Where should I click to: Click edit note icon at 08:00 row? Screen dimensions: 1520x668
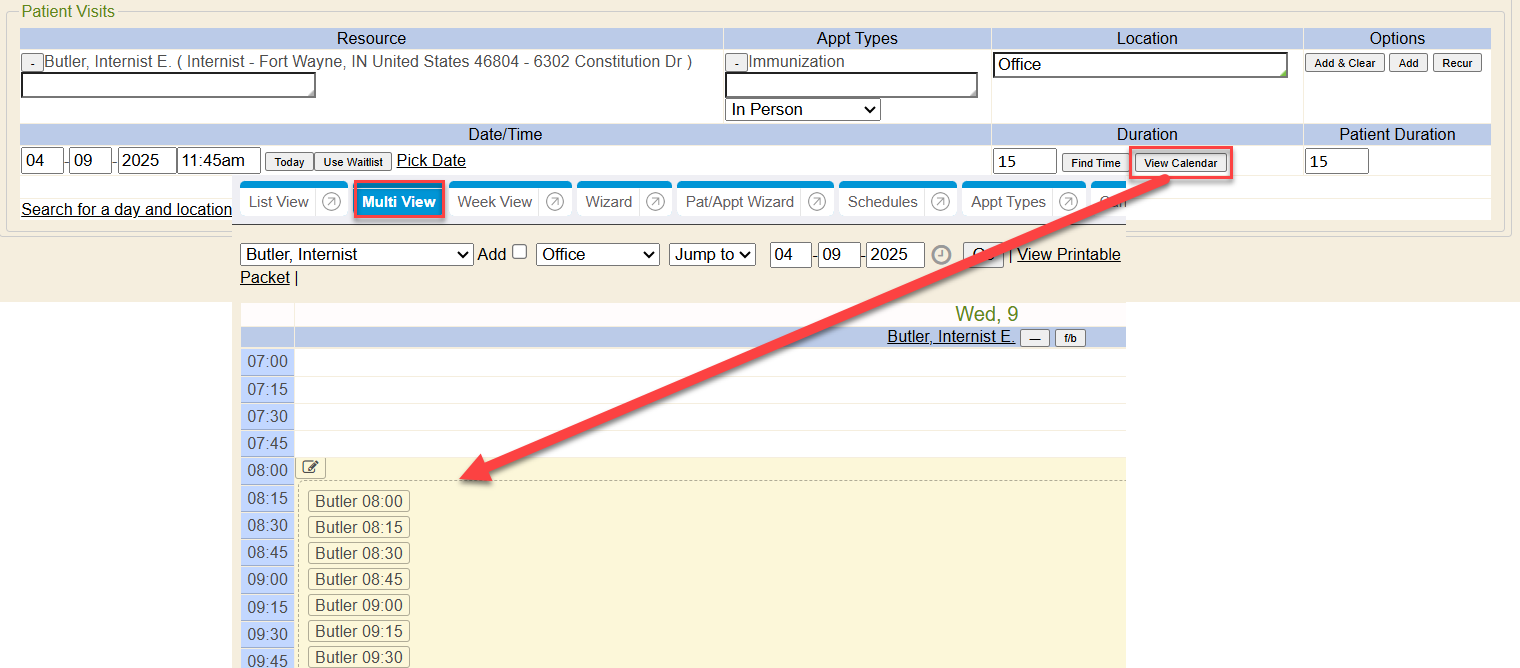click(x=312, y=467)
